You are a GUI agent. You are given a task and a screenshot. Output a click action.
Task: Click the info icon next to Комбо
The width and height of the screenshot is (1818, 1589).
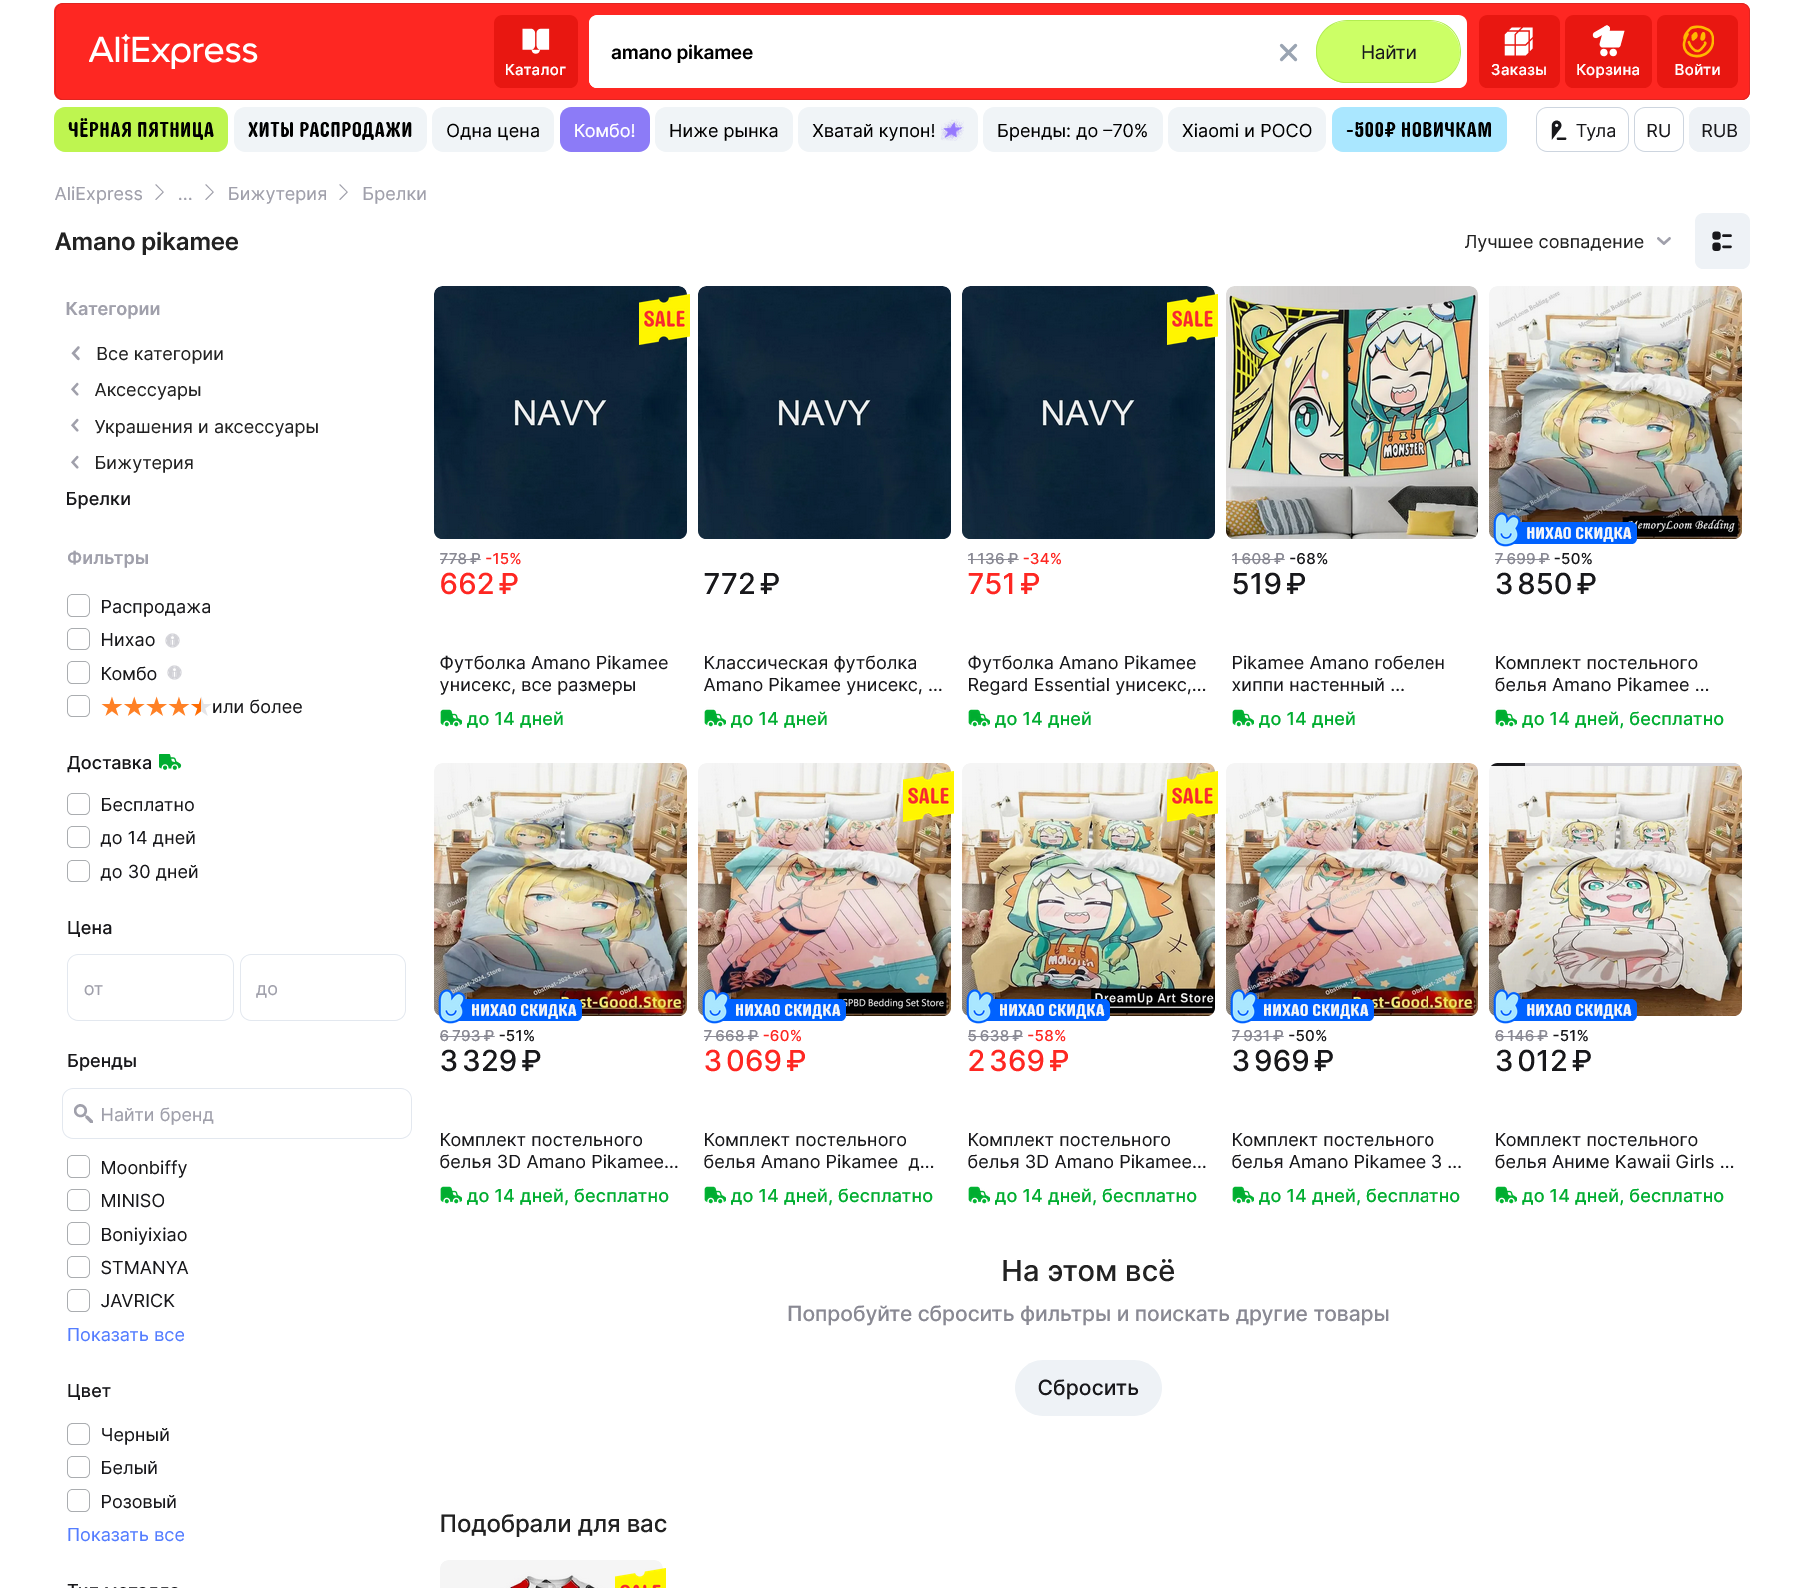pos(174,673)
